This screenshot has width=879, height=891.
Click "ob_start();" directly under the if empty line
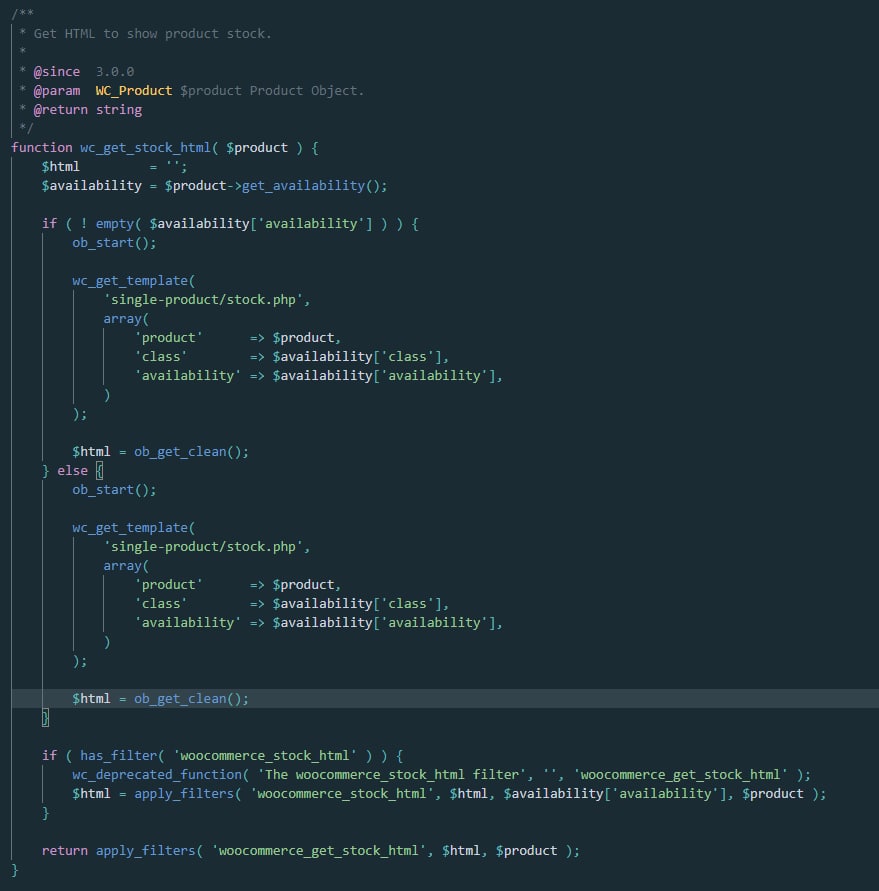(x=114, y=243)
